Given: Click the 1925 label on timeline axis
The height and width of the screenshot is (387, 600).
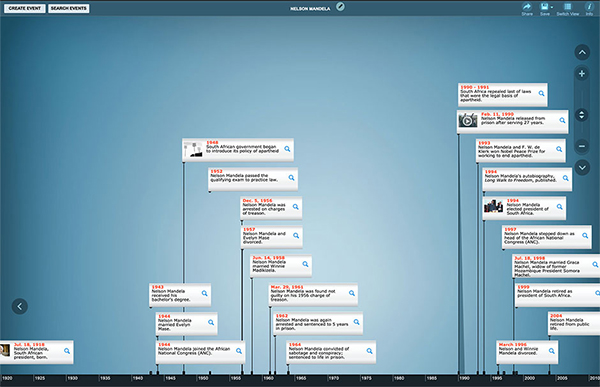Looking at the screenshot, I should [x=39, y=378].
